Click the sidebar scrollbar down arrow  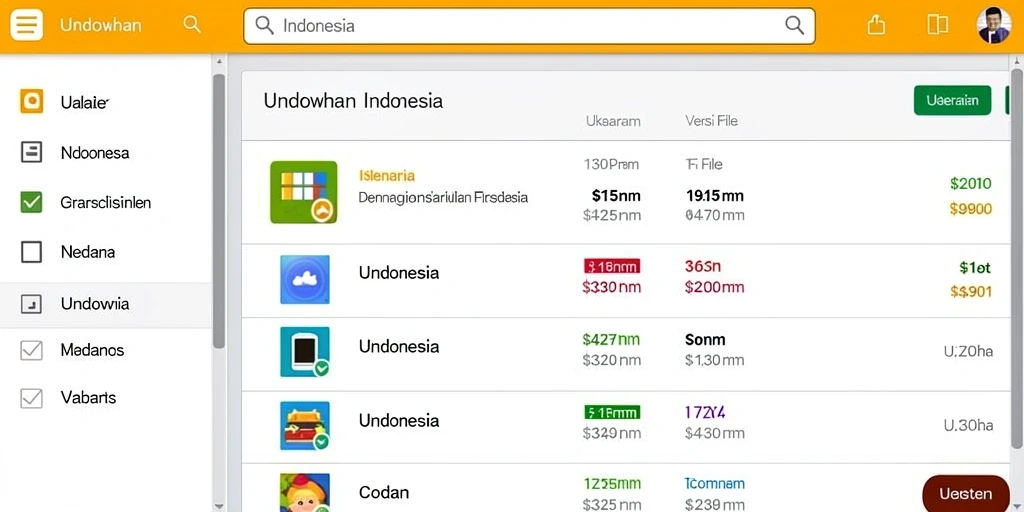pyautogui.click(x=219, y=505)
